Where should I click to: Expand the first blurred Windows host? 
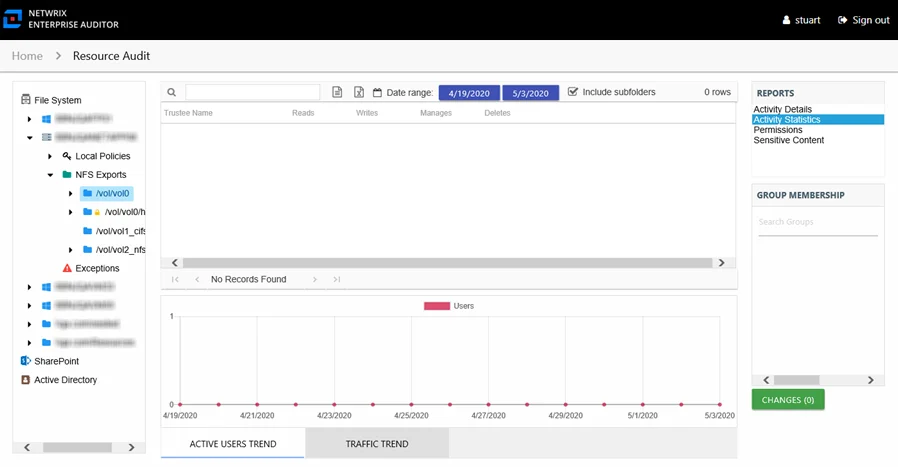(x=29, y=119)
